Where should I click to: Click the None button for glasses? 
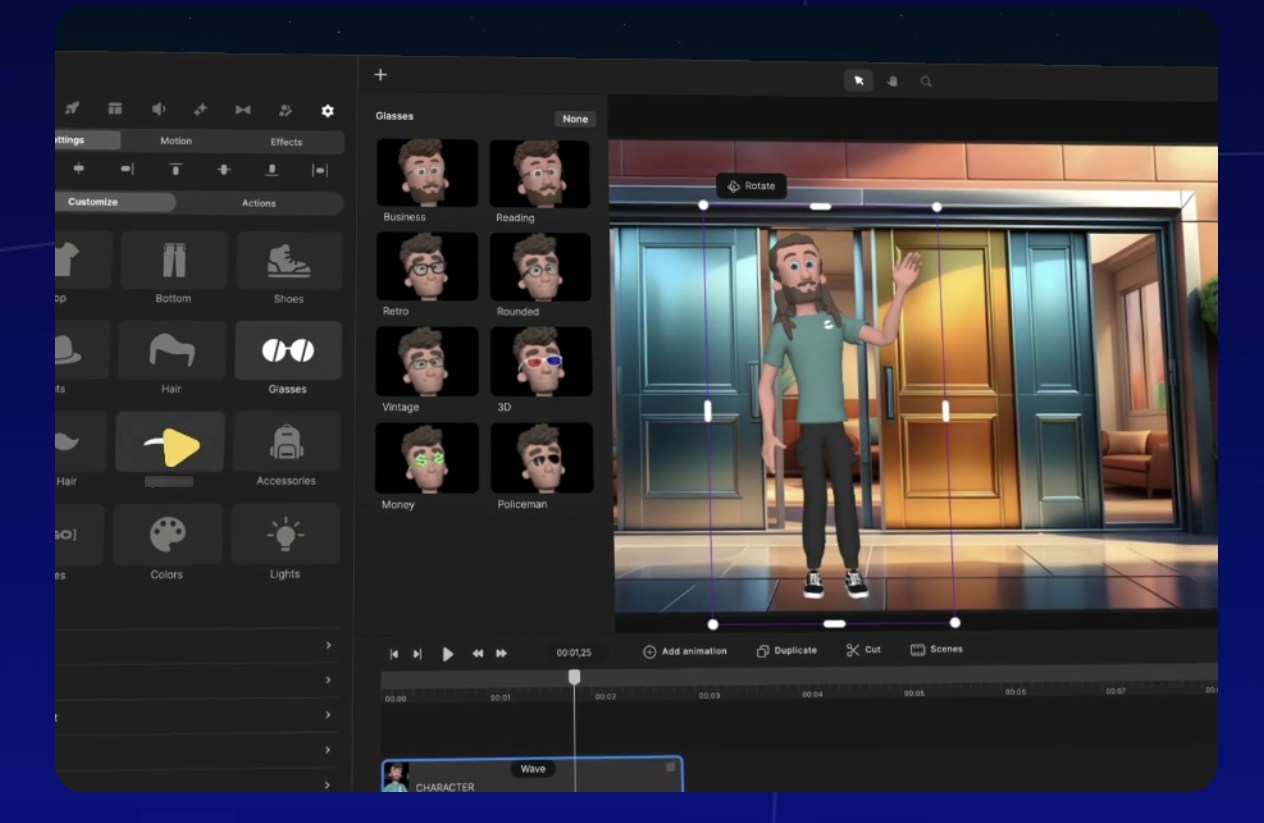point(575,119)
